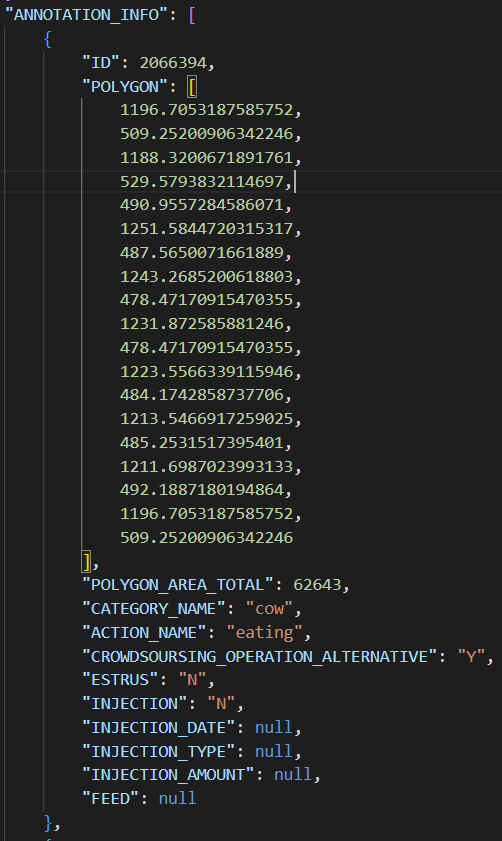This screenshot has height=841, width=502.
Task: Click the coordinate 1213.5466917259025
Action: tap(206, 418)
